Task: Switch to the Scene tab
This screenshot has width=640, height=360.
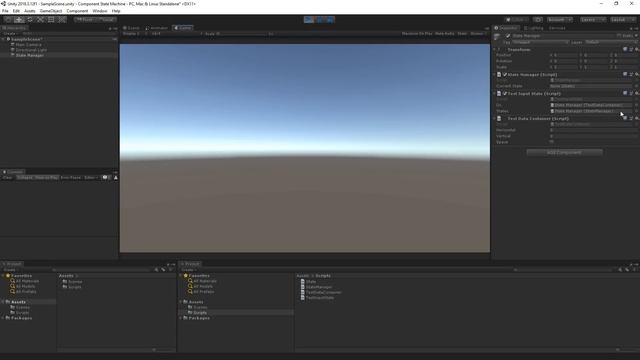Action: tap(131, 28)
